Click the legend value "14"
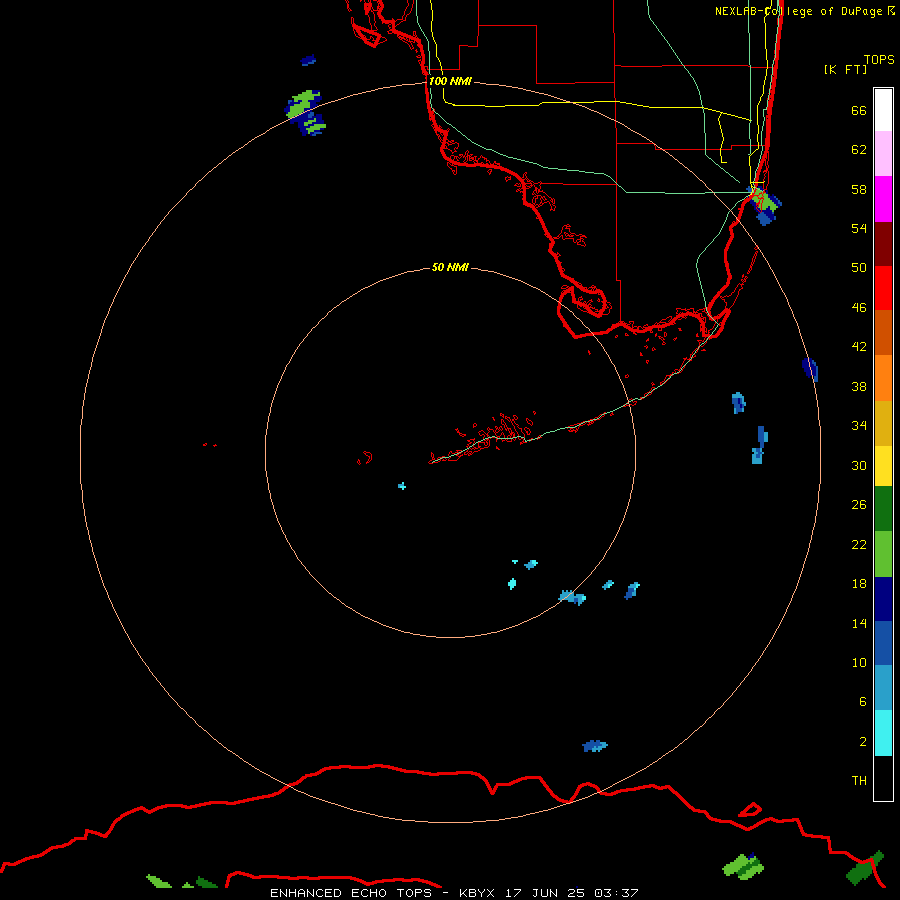 (x=859, y=623)
